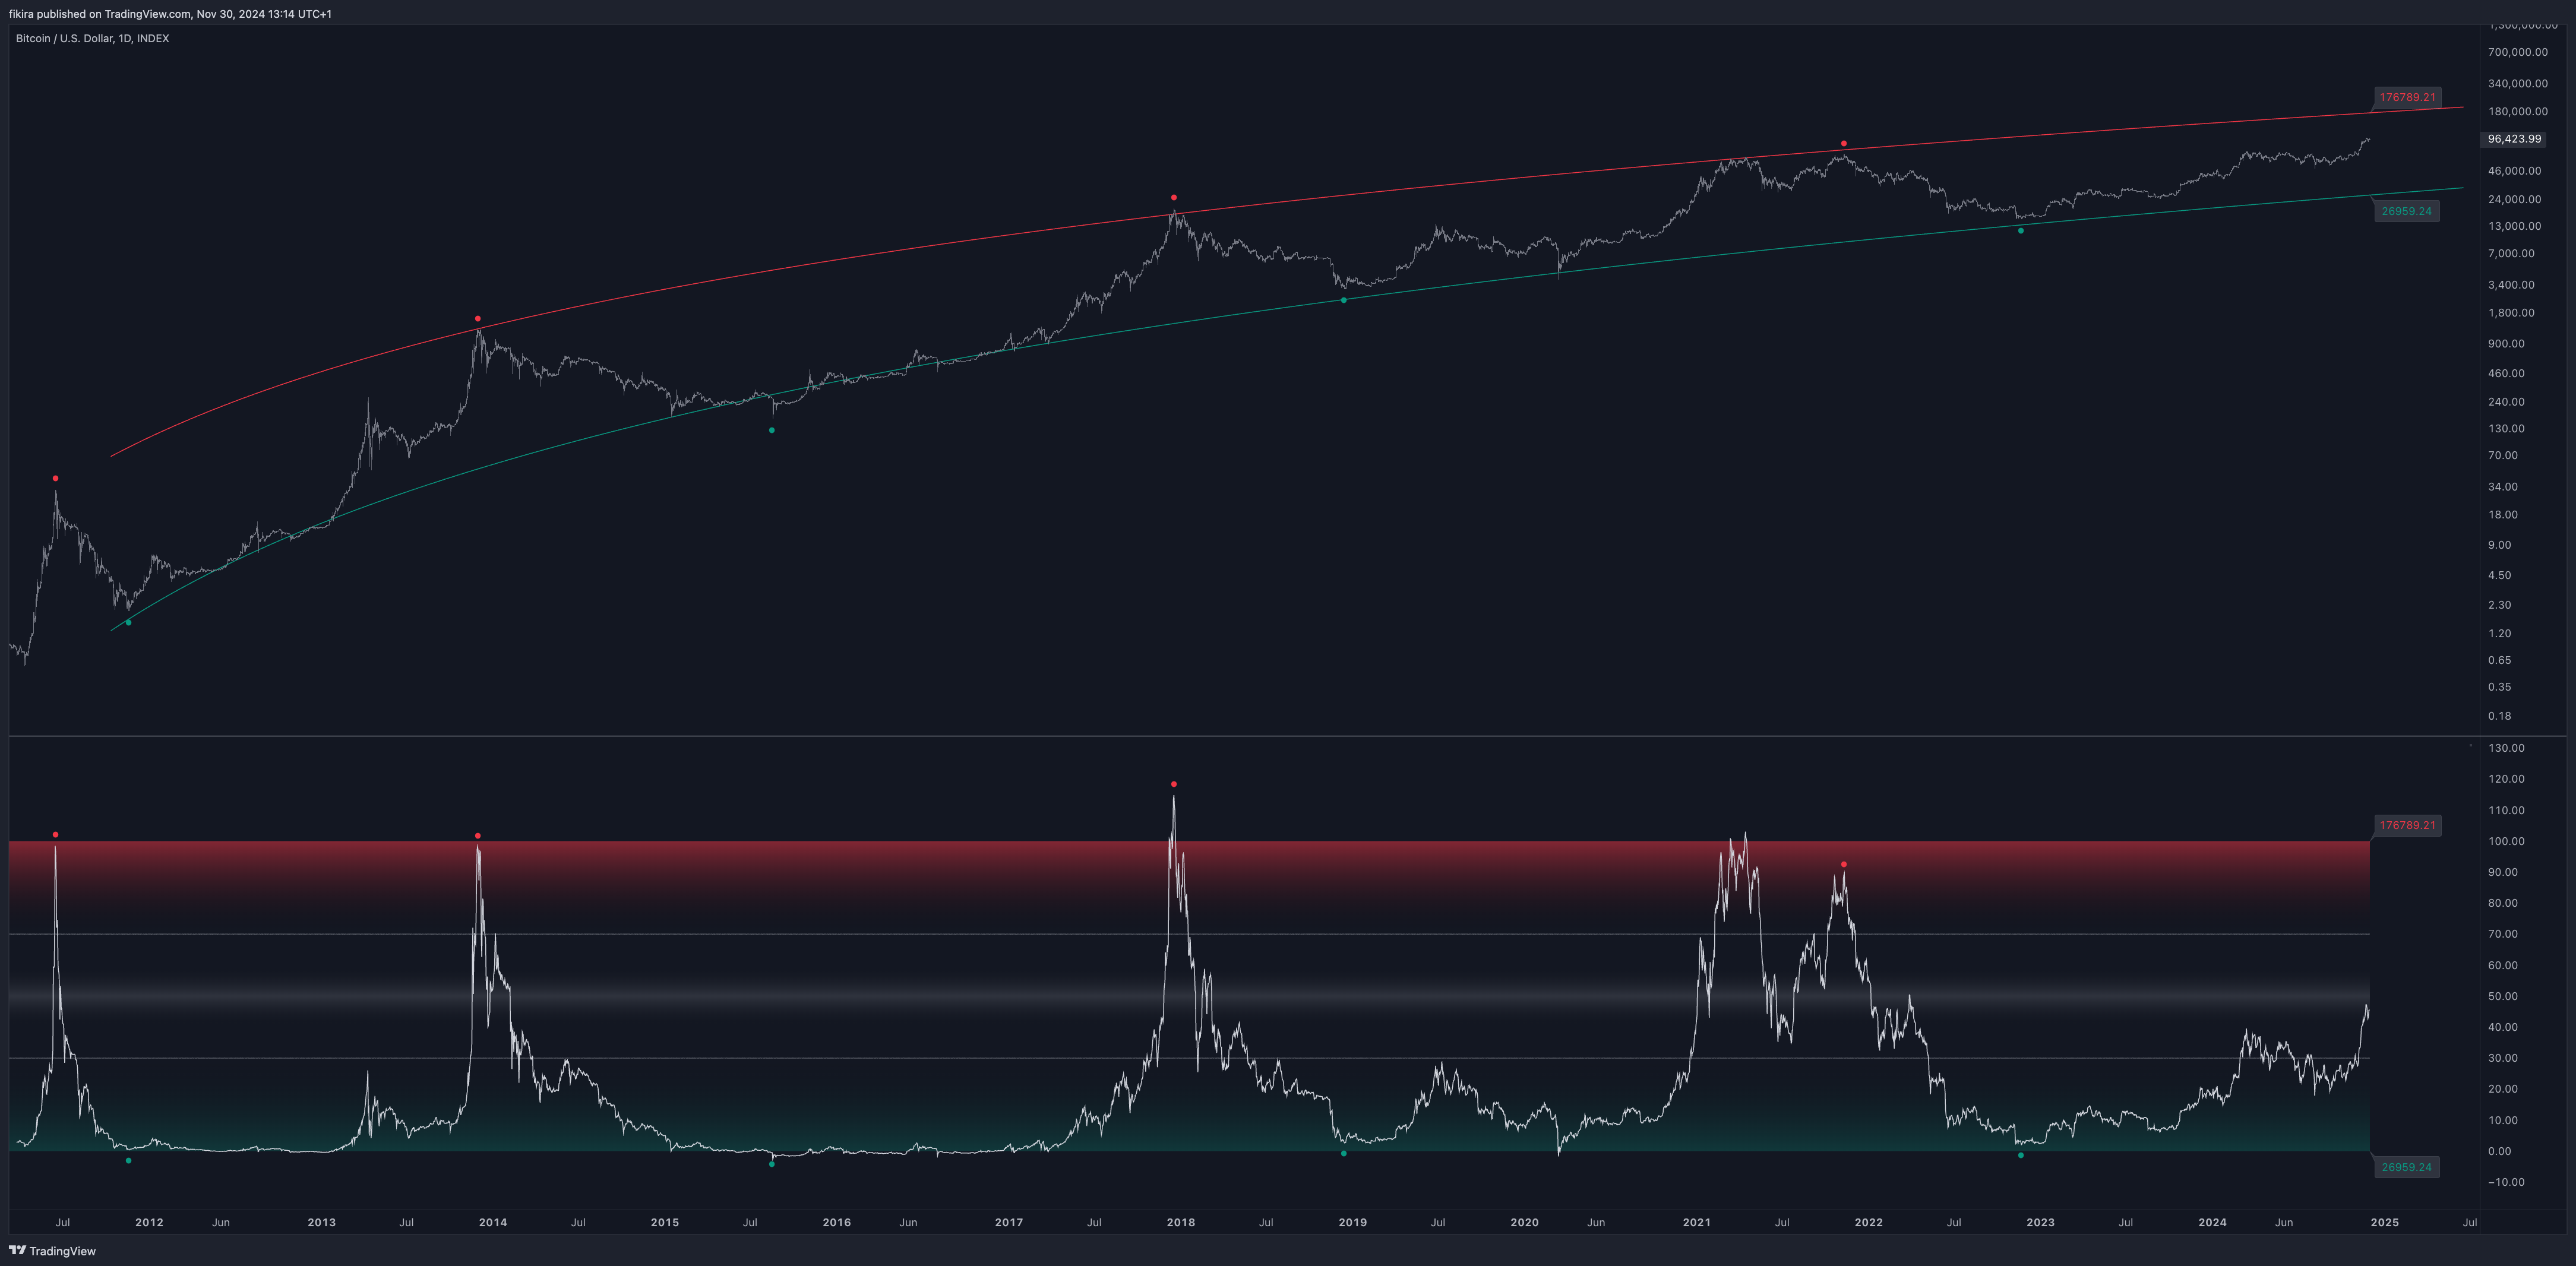Click the 24,000.00 price axis value
2576x1266 pixels.
pyautogui.click(x=2514, y=199)
